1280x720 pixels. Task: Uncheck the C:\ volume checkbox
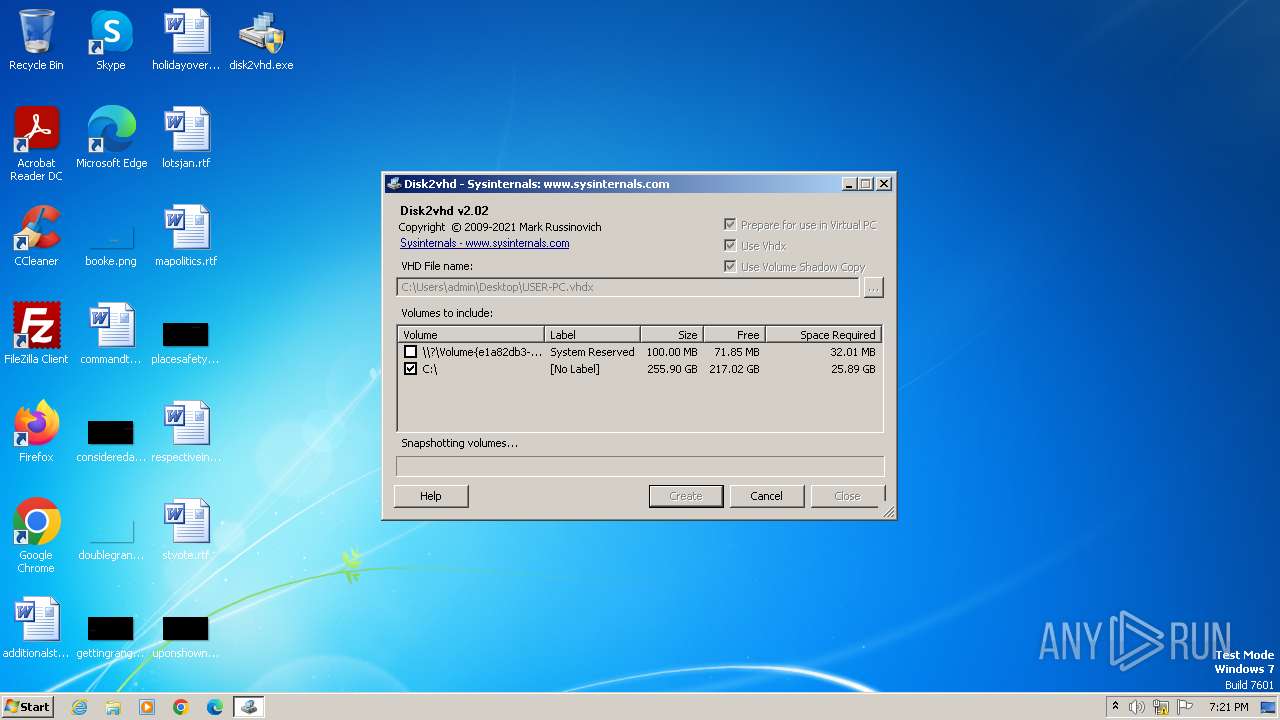410,369
